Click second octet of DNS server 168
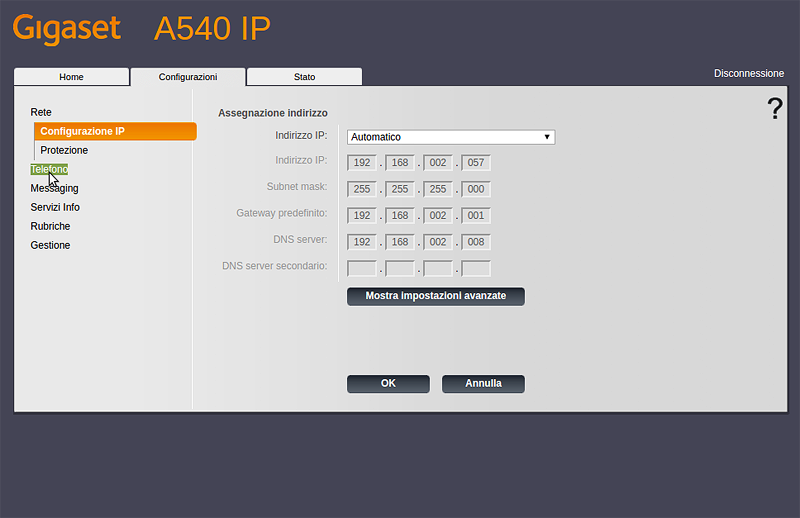Viewport: 800px width, 518px height. (x=400, y=242)
